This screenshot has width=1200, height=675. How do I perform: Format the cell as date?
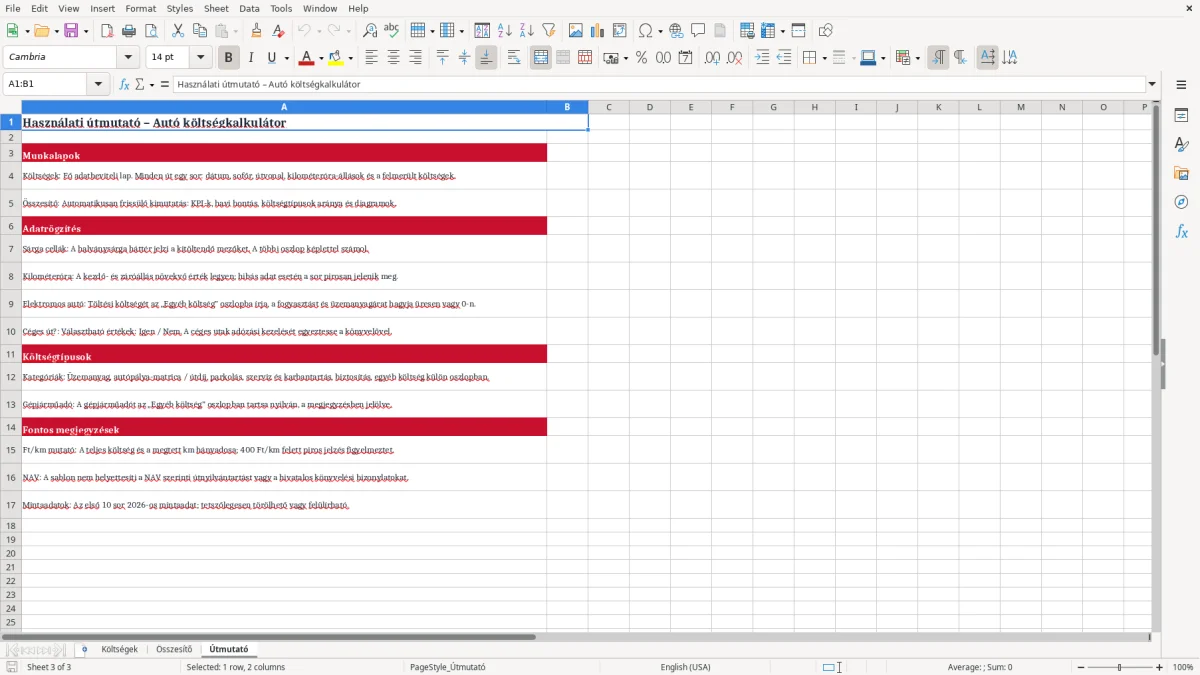pyautogui.click(x=685, y=58)
